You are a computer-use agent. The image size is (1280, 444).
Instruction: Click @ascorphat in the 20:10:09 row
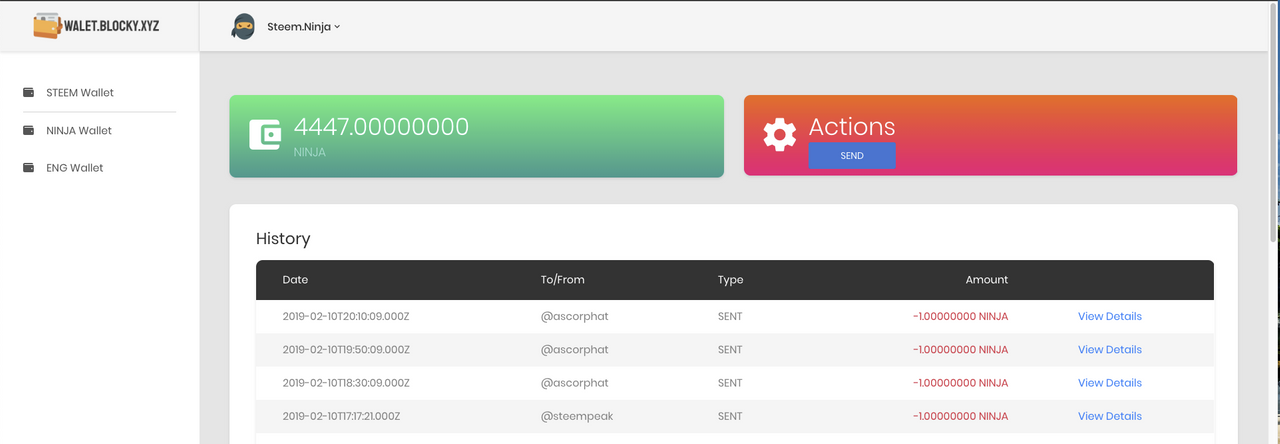tap(574, 316)
